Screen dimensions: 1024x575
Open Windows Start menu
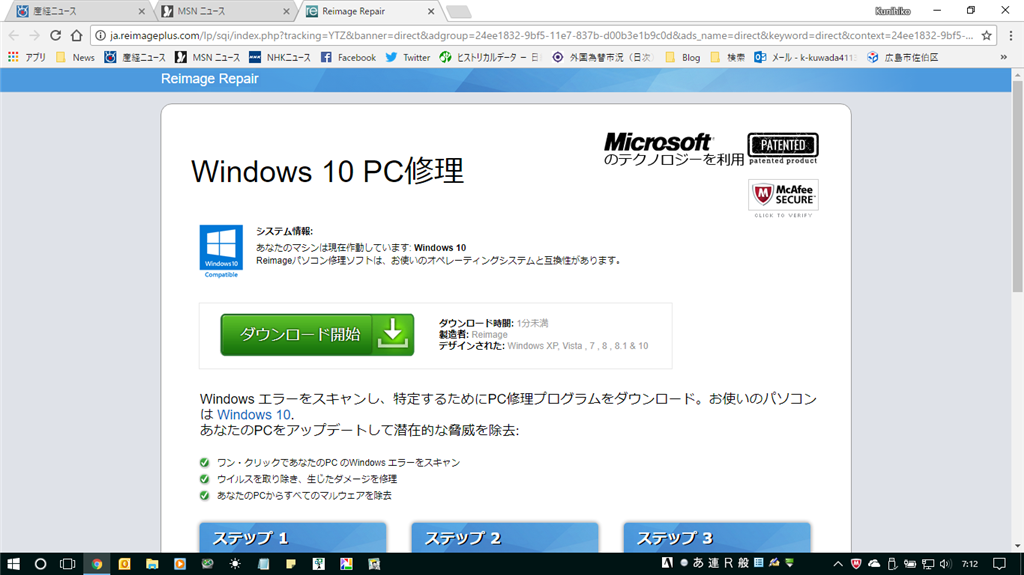13,564
